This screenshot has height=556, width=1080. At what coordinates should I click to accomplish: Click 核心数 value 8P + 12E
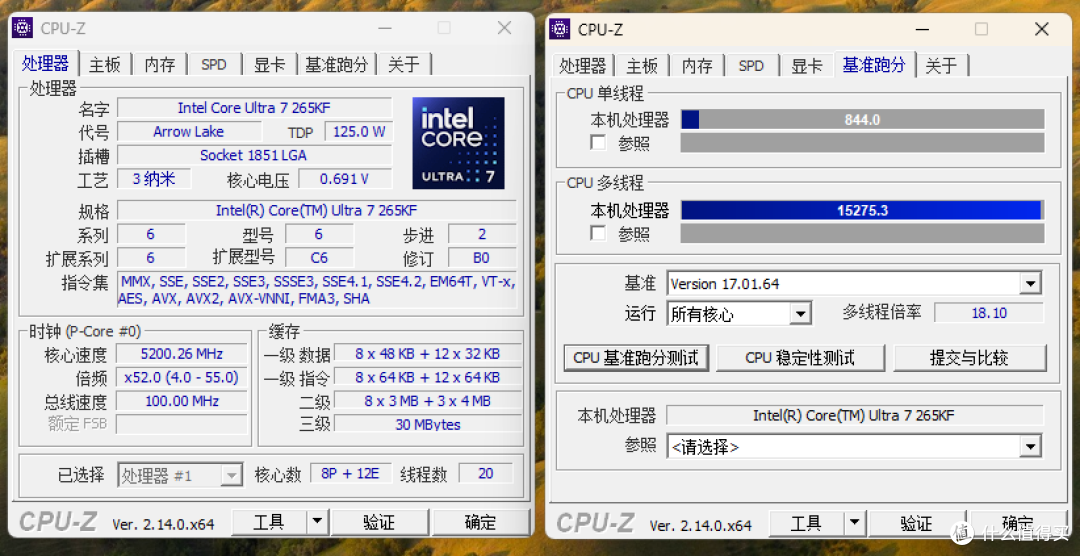pyautogui.click(x=351, y=474)
